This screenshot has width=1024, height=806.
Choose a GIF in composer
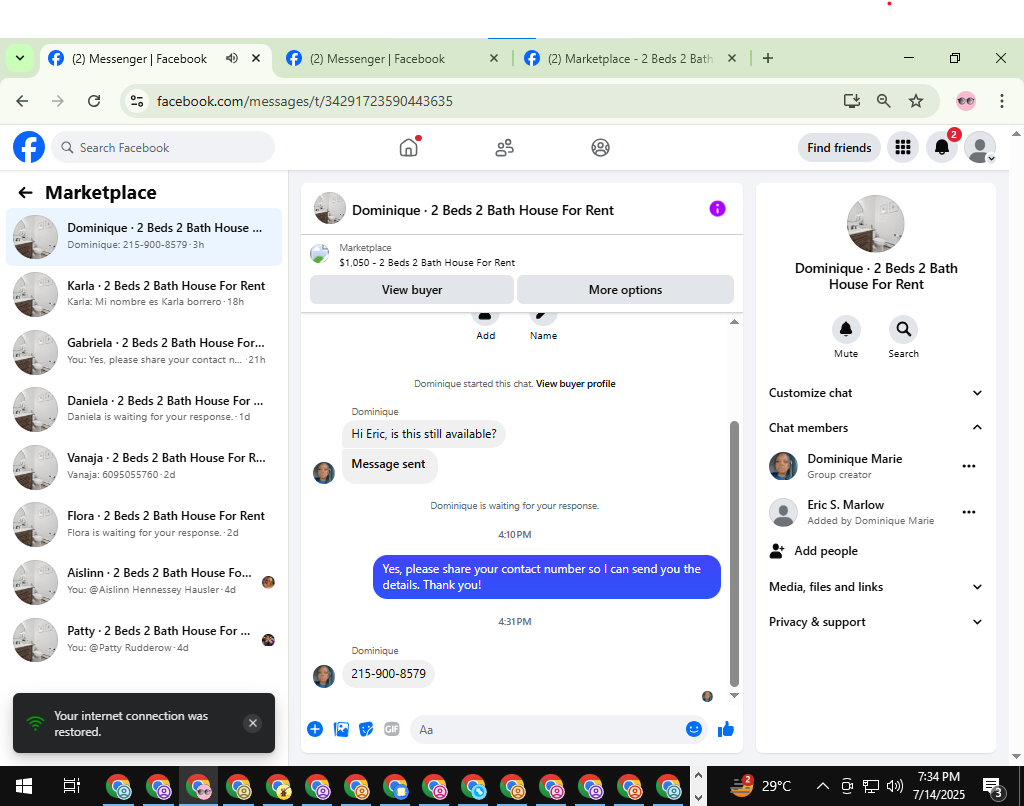tap(392, 729)
